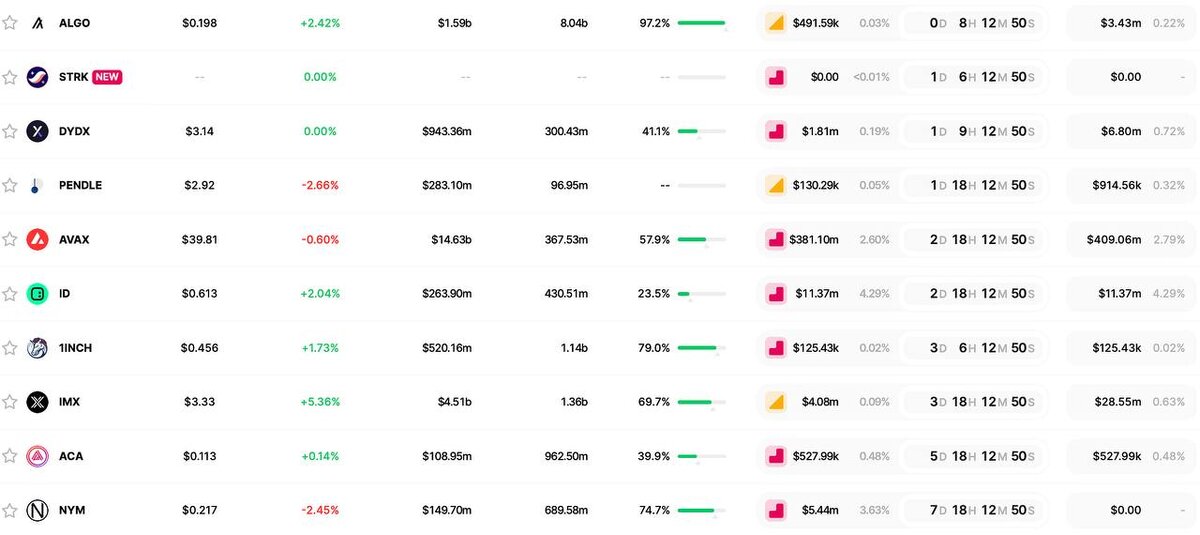
Task: Open the STRK token page
Action: pyautogui.click(x=73, y=77)
